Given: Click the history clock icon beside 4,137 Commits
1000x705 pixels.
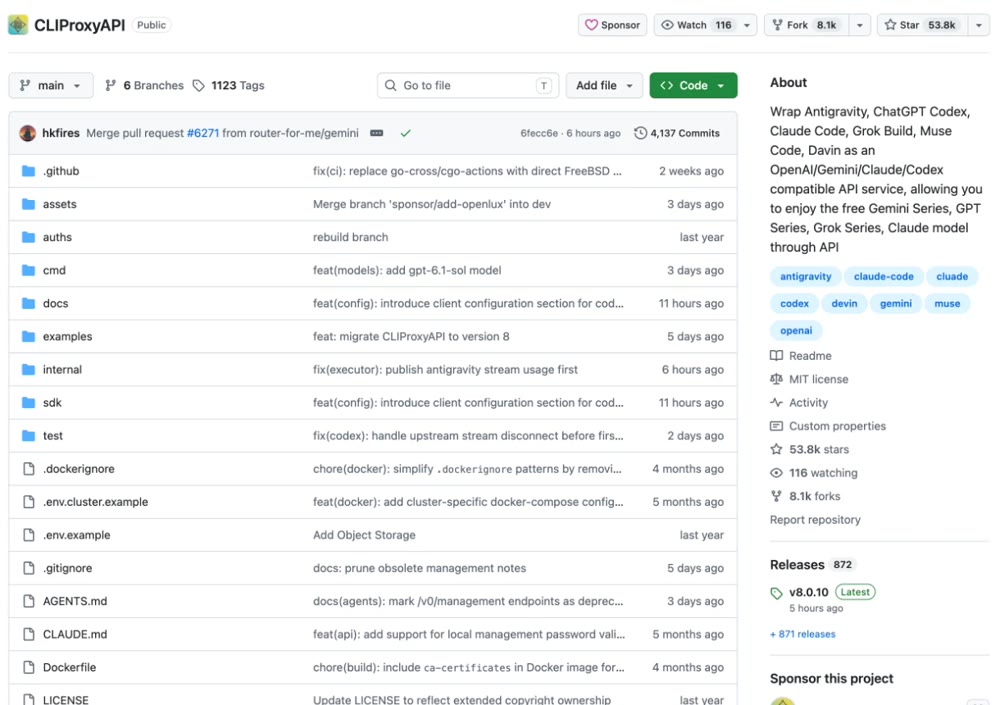Looking at the screenshot, I should pos(640,133).
